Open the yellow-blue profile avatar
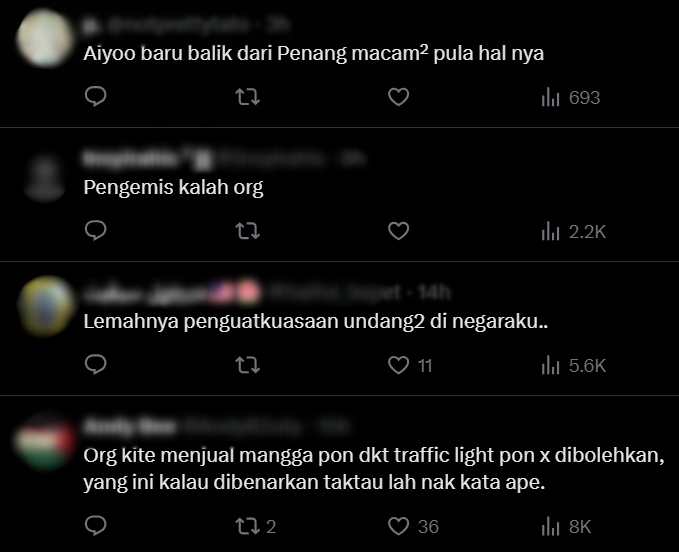Image resolution: width=679 pixels, height=552 pixels. pyautogui.click(x=45, y=306)
